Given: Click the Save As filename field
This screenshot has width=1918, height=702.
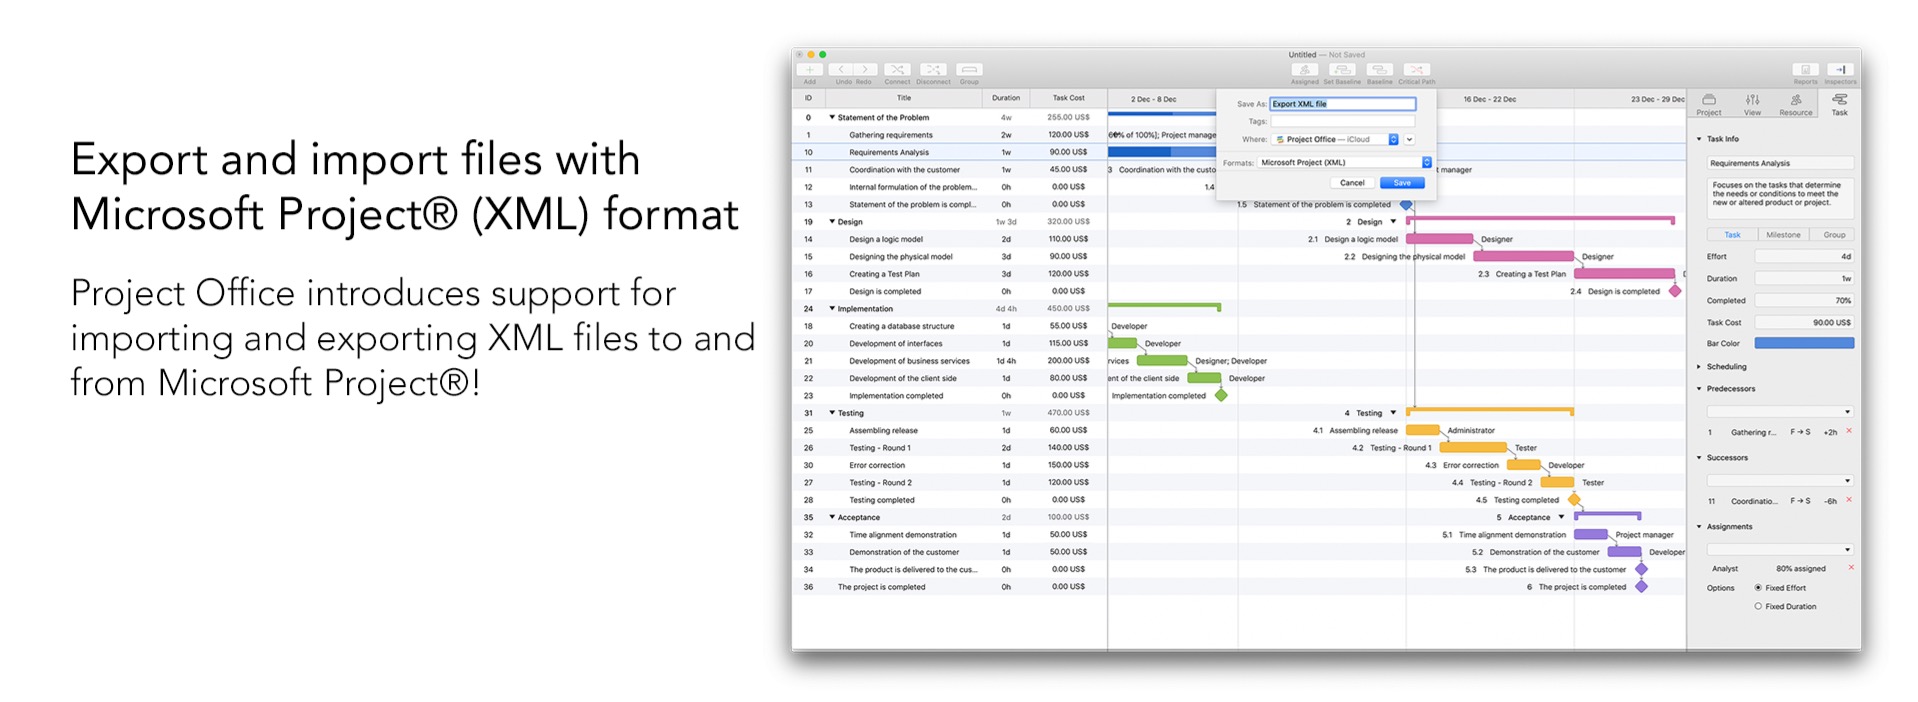Looking at the screenshot, I should click(1343, 104).
